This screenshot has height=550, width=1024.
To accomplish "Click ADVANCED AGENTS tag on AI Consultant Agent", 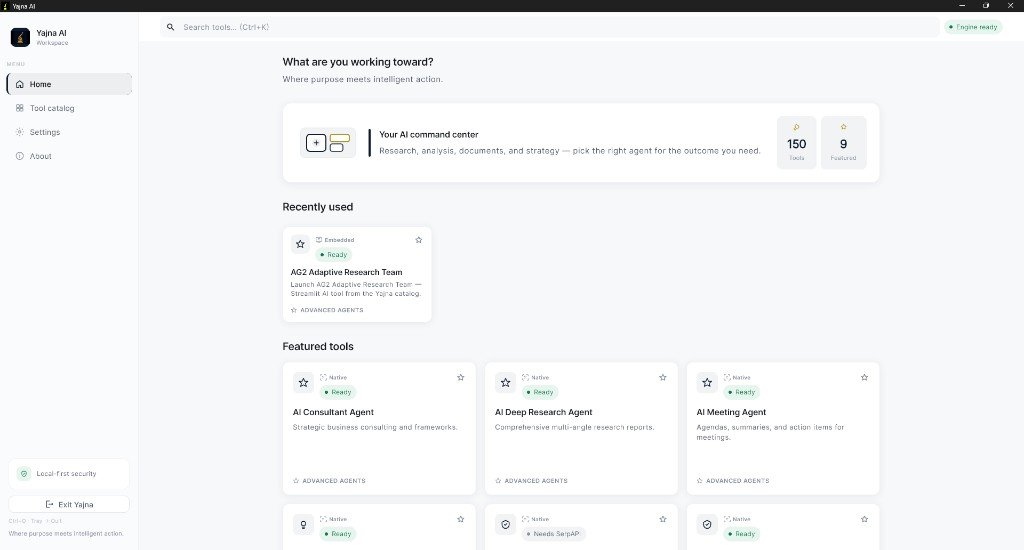I will (329, 481).
